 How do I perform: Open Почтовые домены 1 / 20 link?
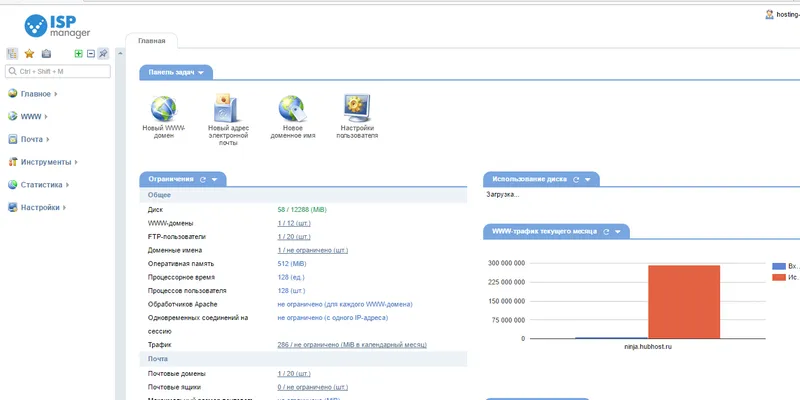coord(294,373)
